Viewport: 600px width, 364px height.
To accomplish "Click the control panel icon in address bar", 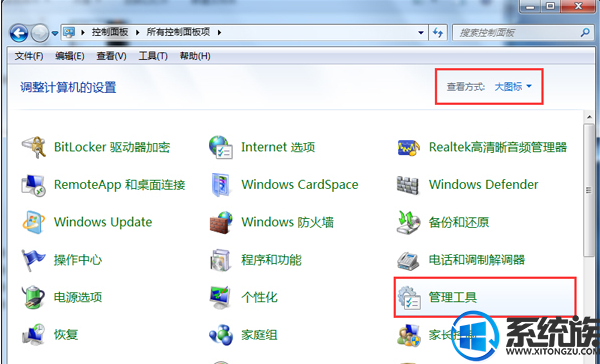I will pos(69,32).
